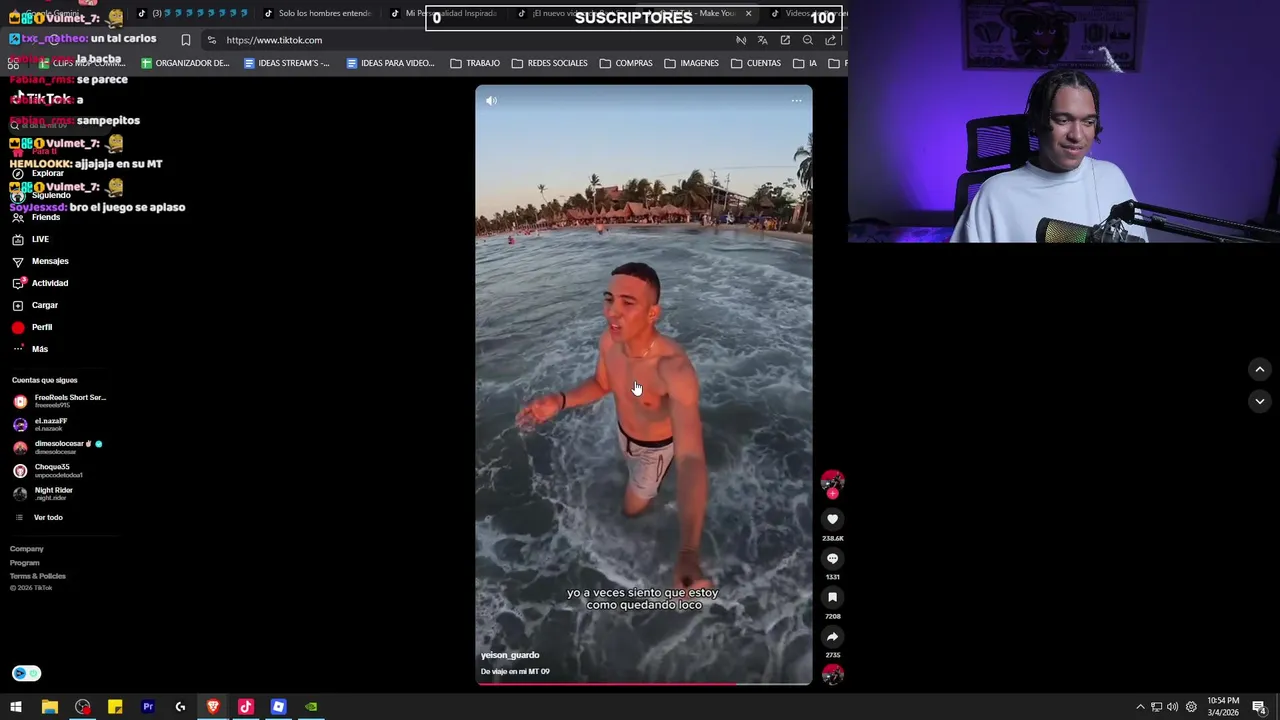The width and height of the screenshot is (1280, 720).
Task: Open Windows Start menu
Action: [16, 707]
